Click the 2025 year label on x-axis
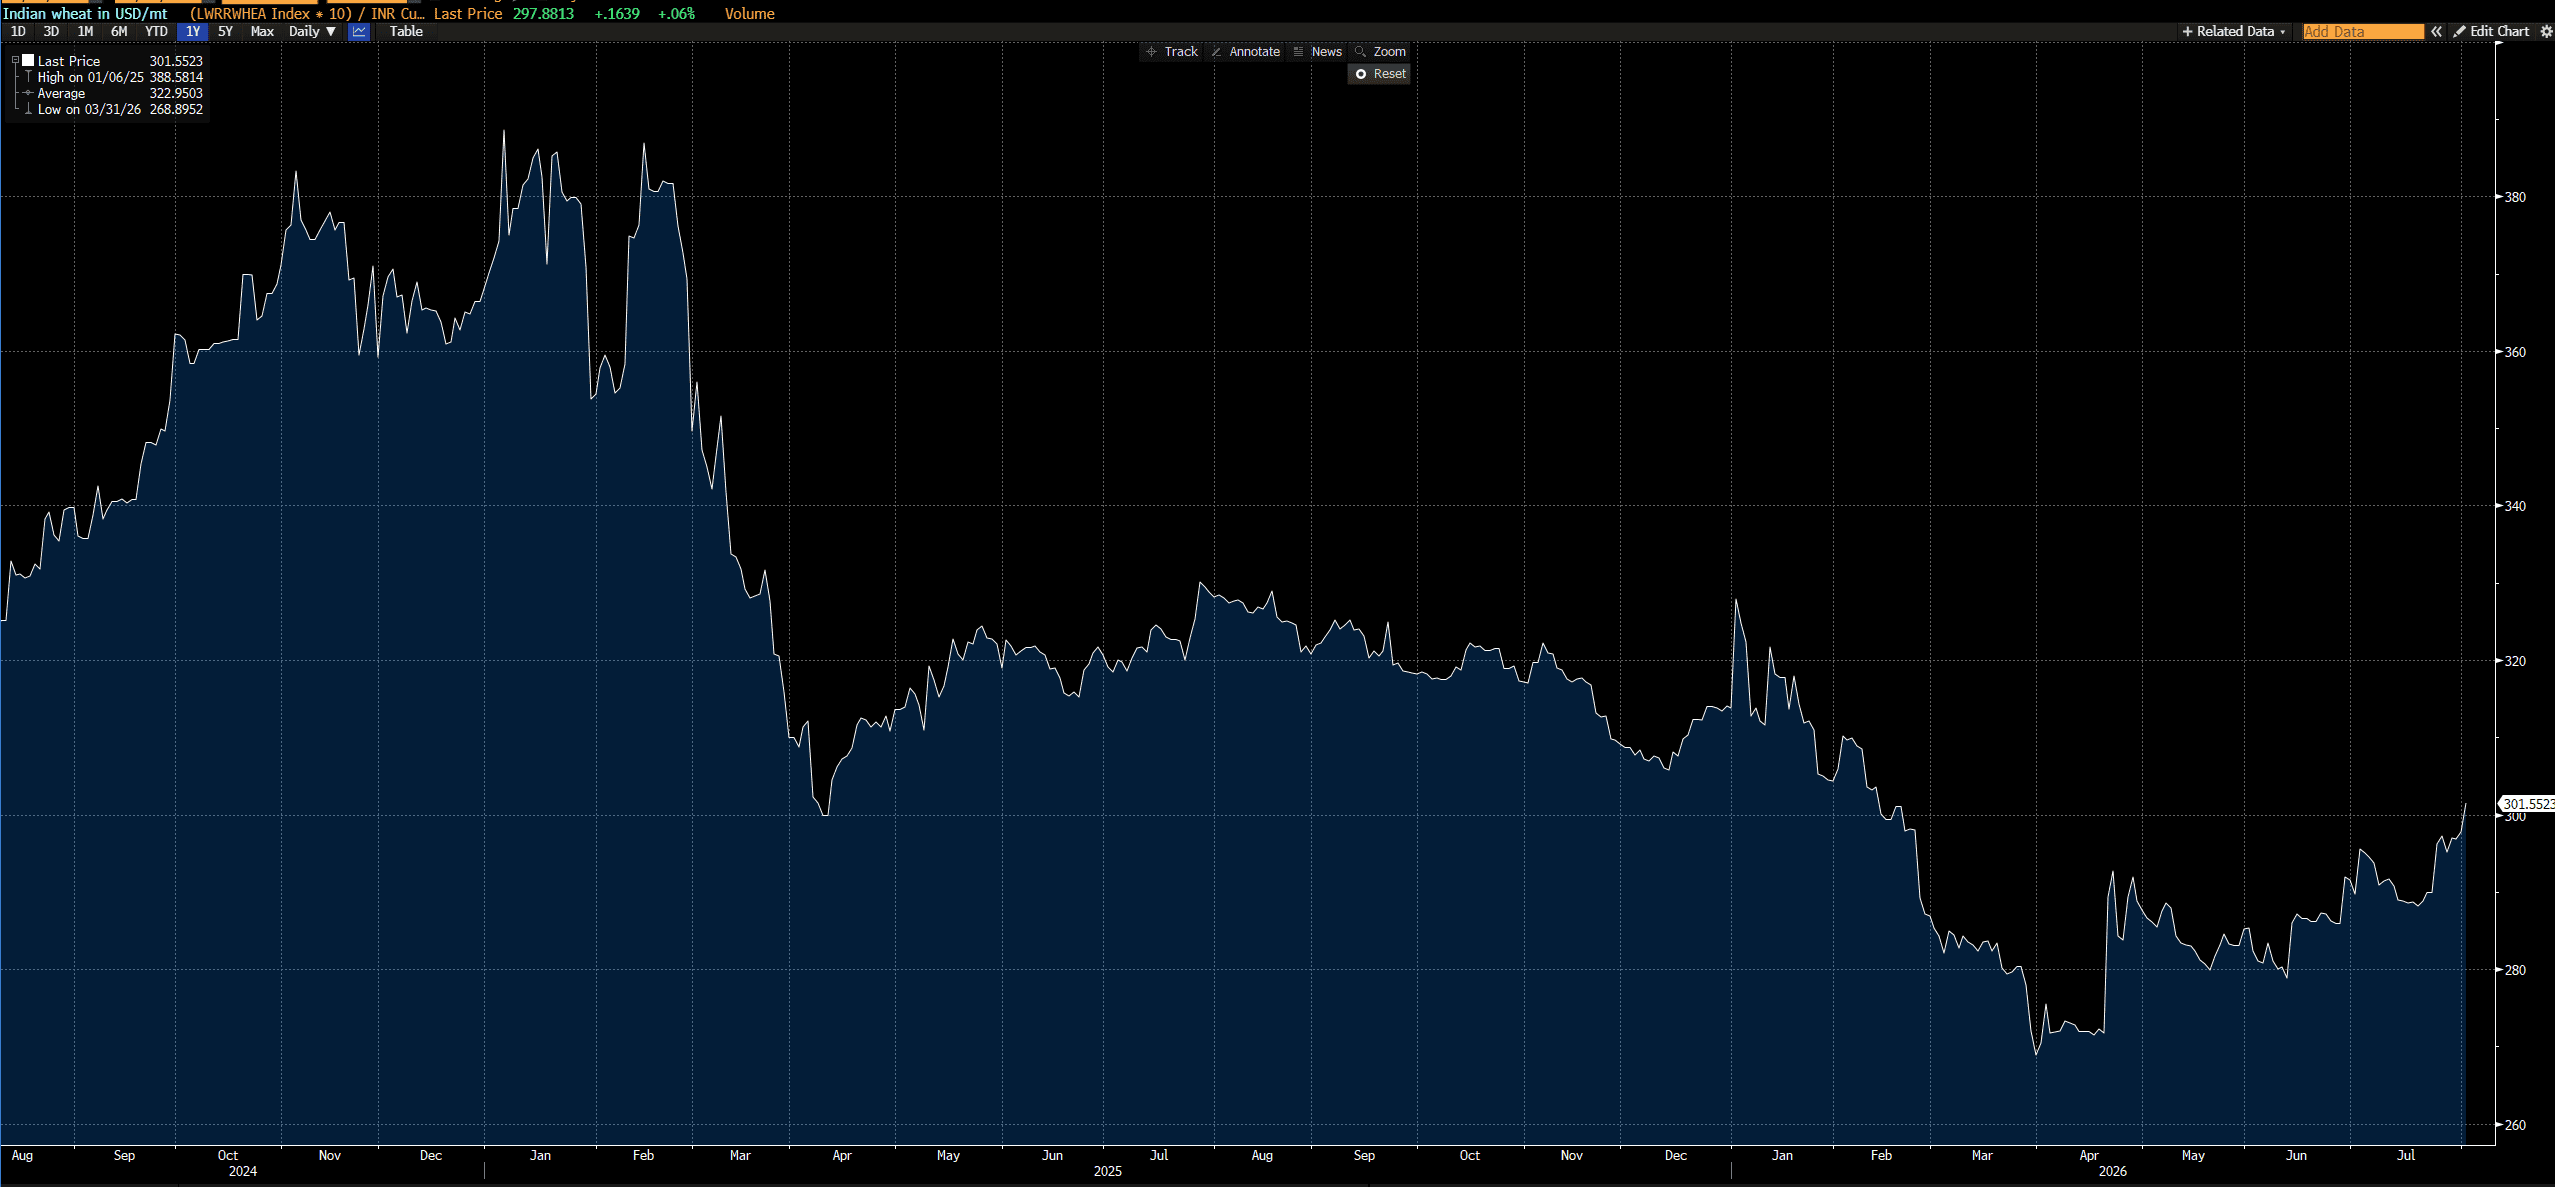This screenshot has width=2555, height=1187. pyautogui.click(x=1107, y=1171)
